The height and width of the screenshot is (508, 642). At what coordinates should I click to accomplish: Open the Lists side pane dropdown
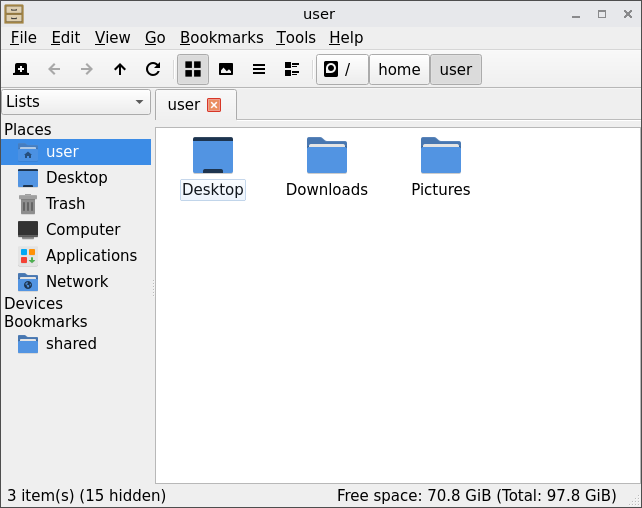pos(76,102)
